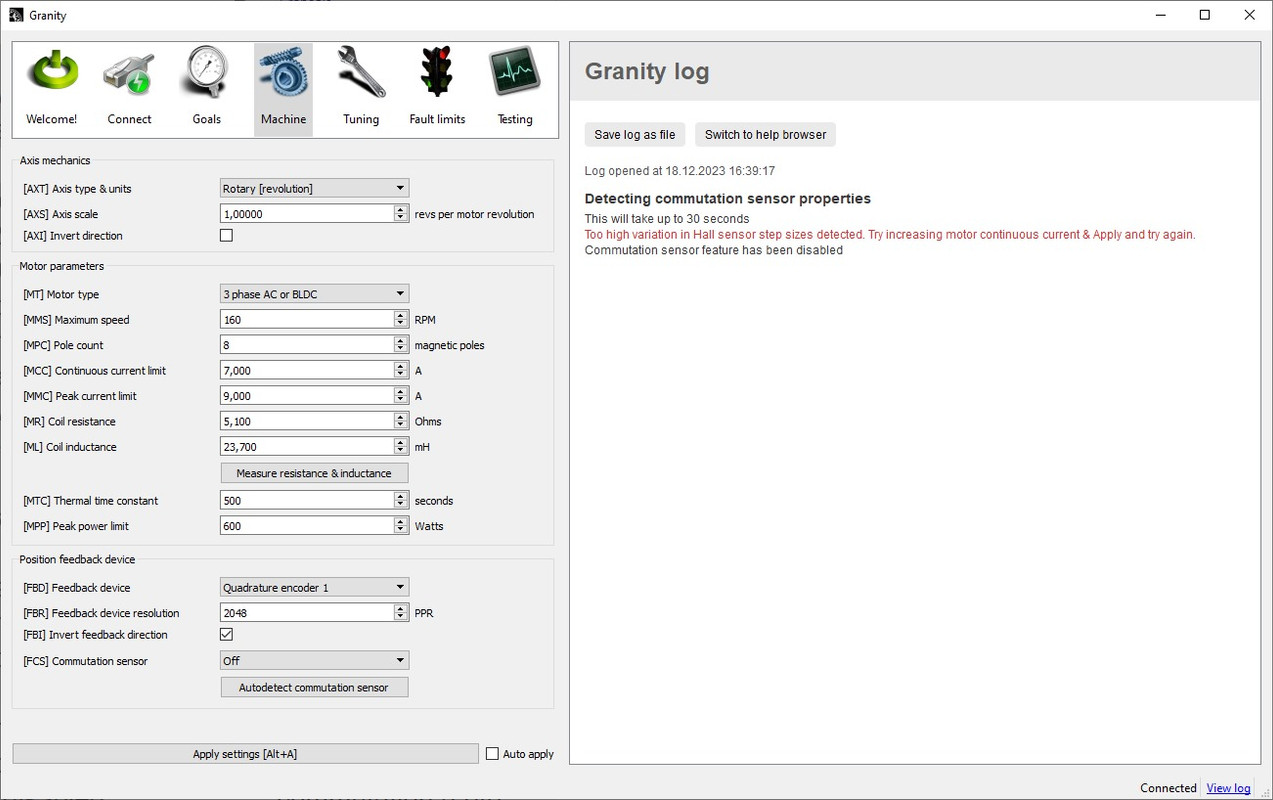Click Coil resistance spinner arrows
Screen dimensions: 1273x800
[x=401, y=421]
